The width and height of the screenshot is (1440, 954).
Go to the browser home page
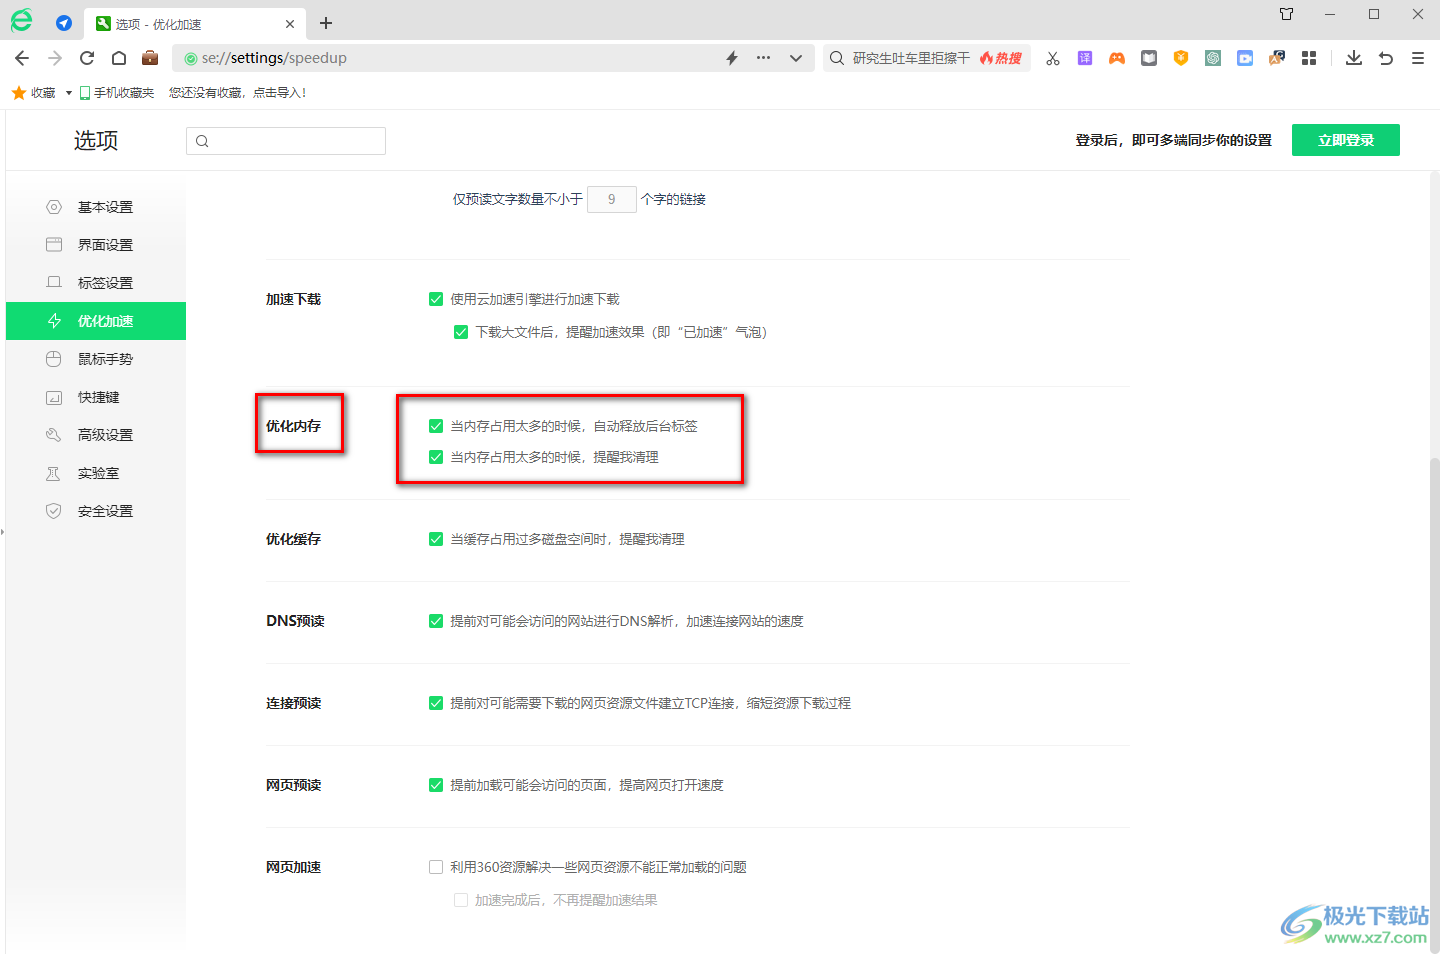point(119,58)
